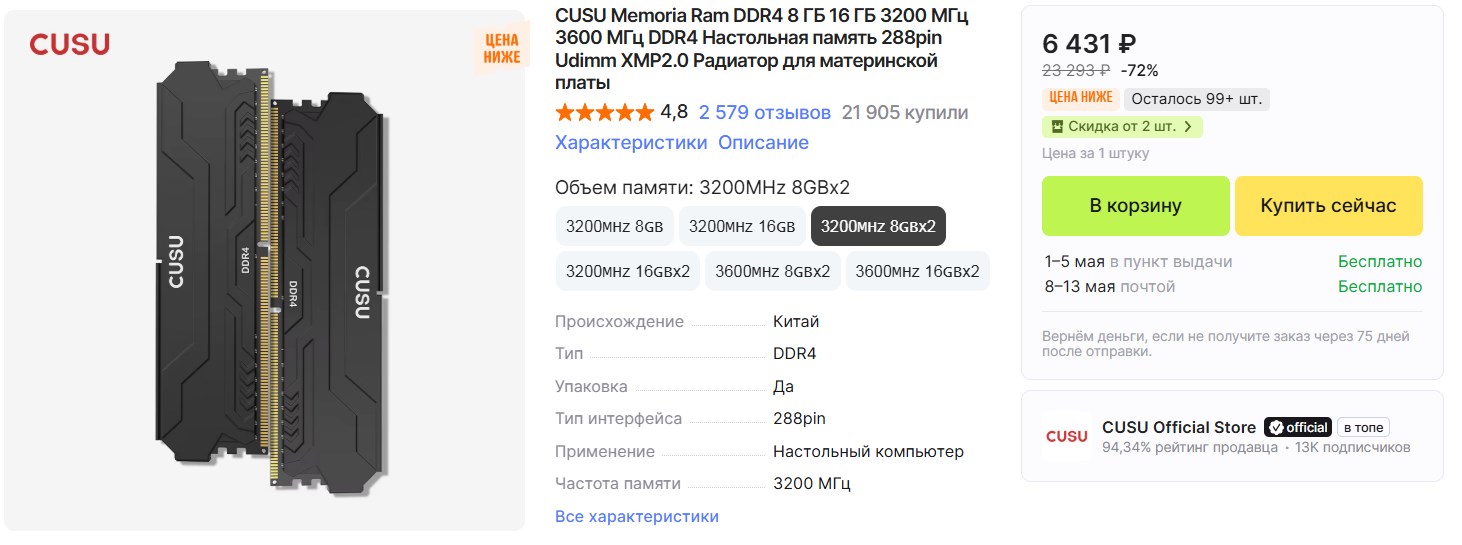Click the official verified badge
This screenshot has height=545, width=1462.
(1297, 427)
